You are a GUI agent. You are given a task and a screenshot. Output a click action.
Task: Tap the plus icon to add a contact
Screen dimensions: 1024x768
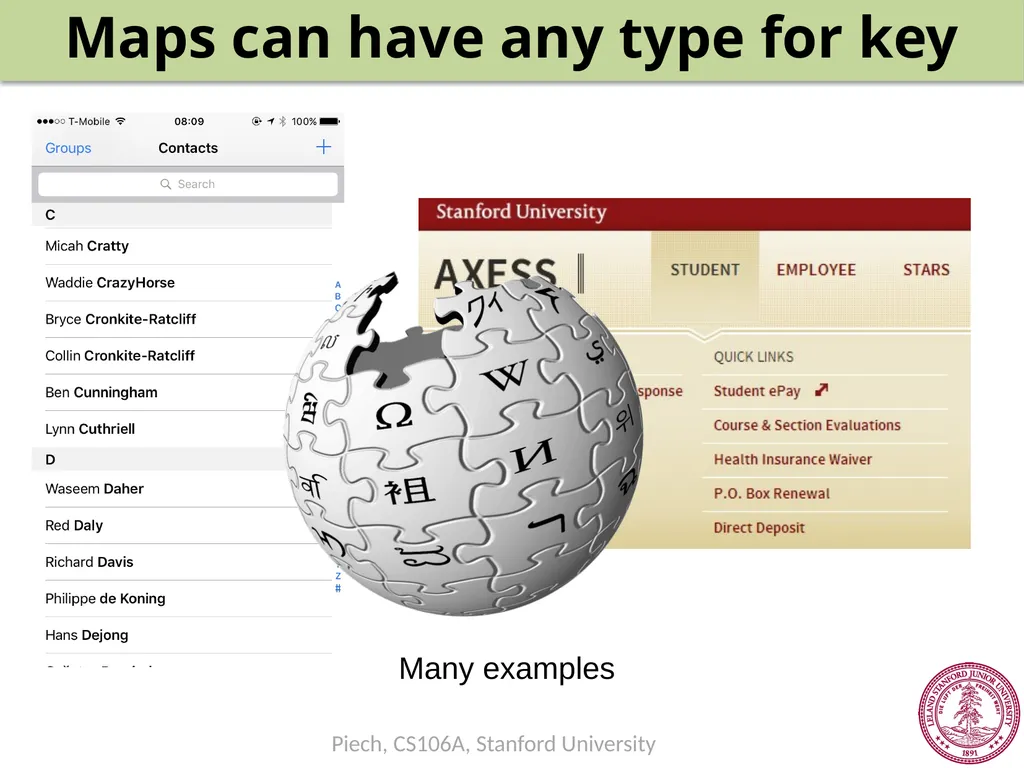pos(323,147)
